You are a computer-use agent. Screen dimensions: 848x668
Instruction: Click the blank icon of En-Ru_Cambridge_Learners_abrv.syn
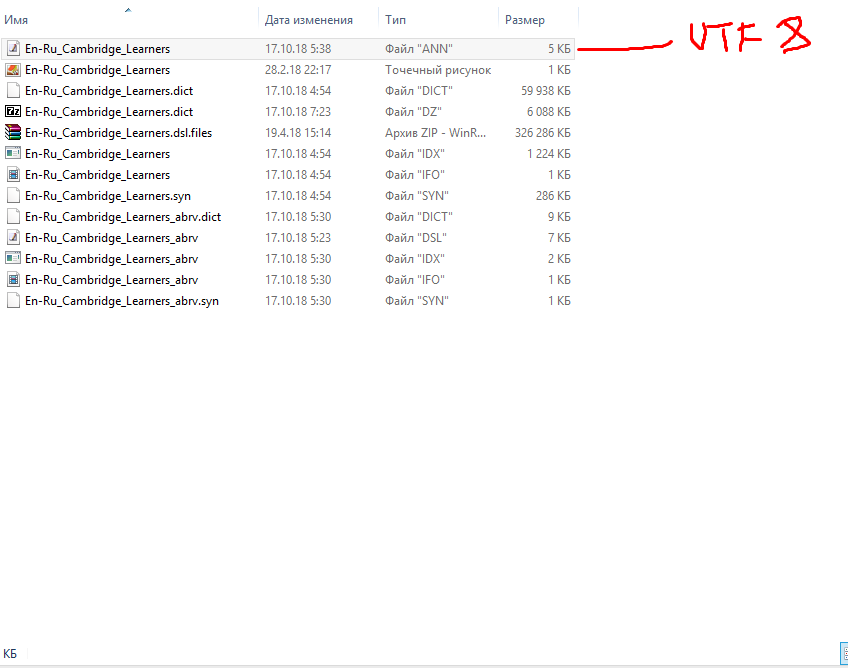coord(13,301)
